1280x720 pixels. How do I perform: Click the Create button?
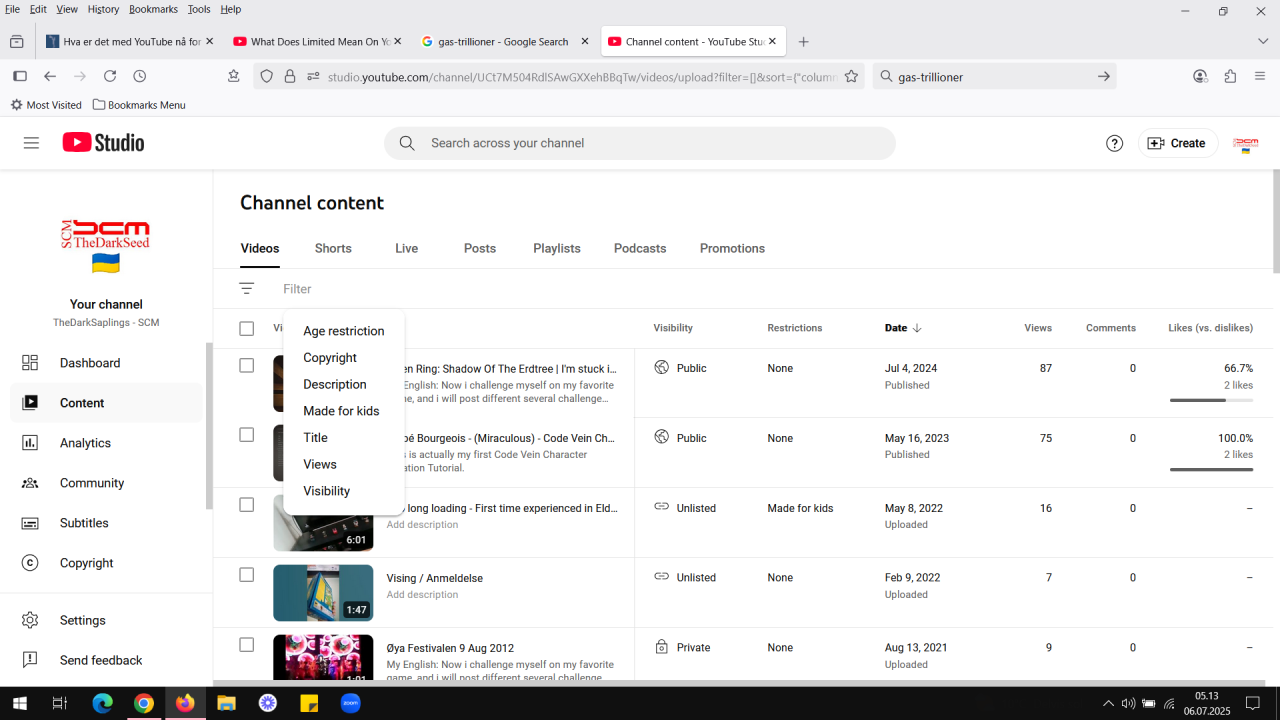[x=1178, y=143]
